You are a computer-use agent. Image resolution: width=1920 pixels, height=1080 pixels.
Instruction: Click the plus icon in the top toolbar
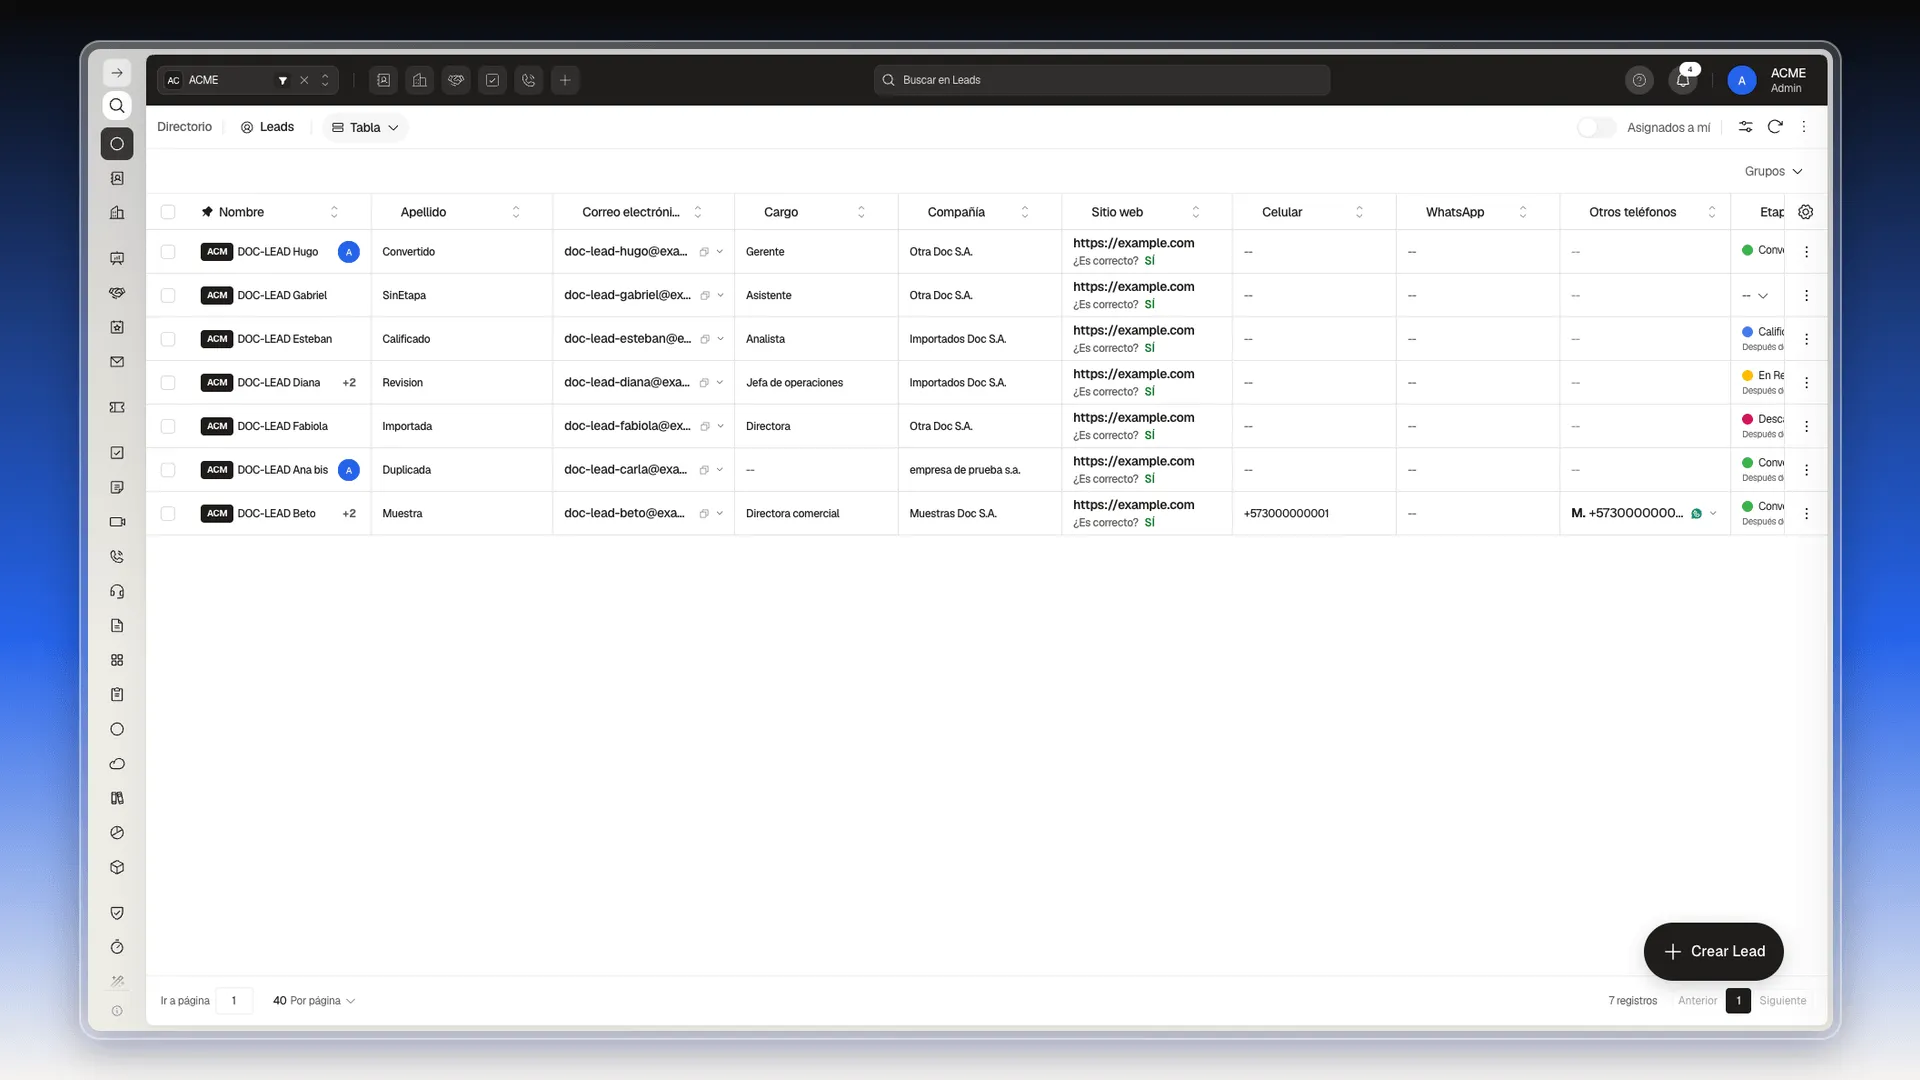565,80
